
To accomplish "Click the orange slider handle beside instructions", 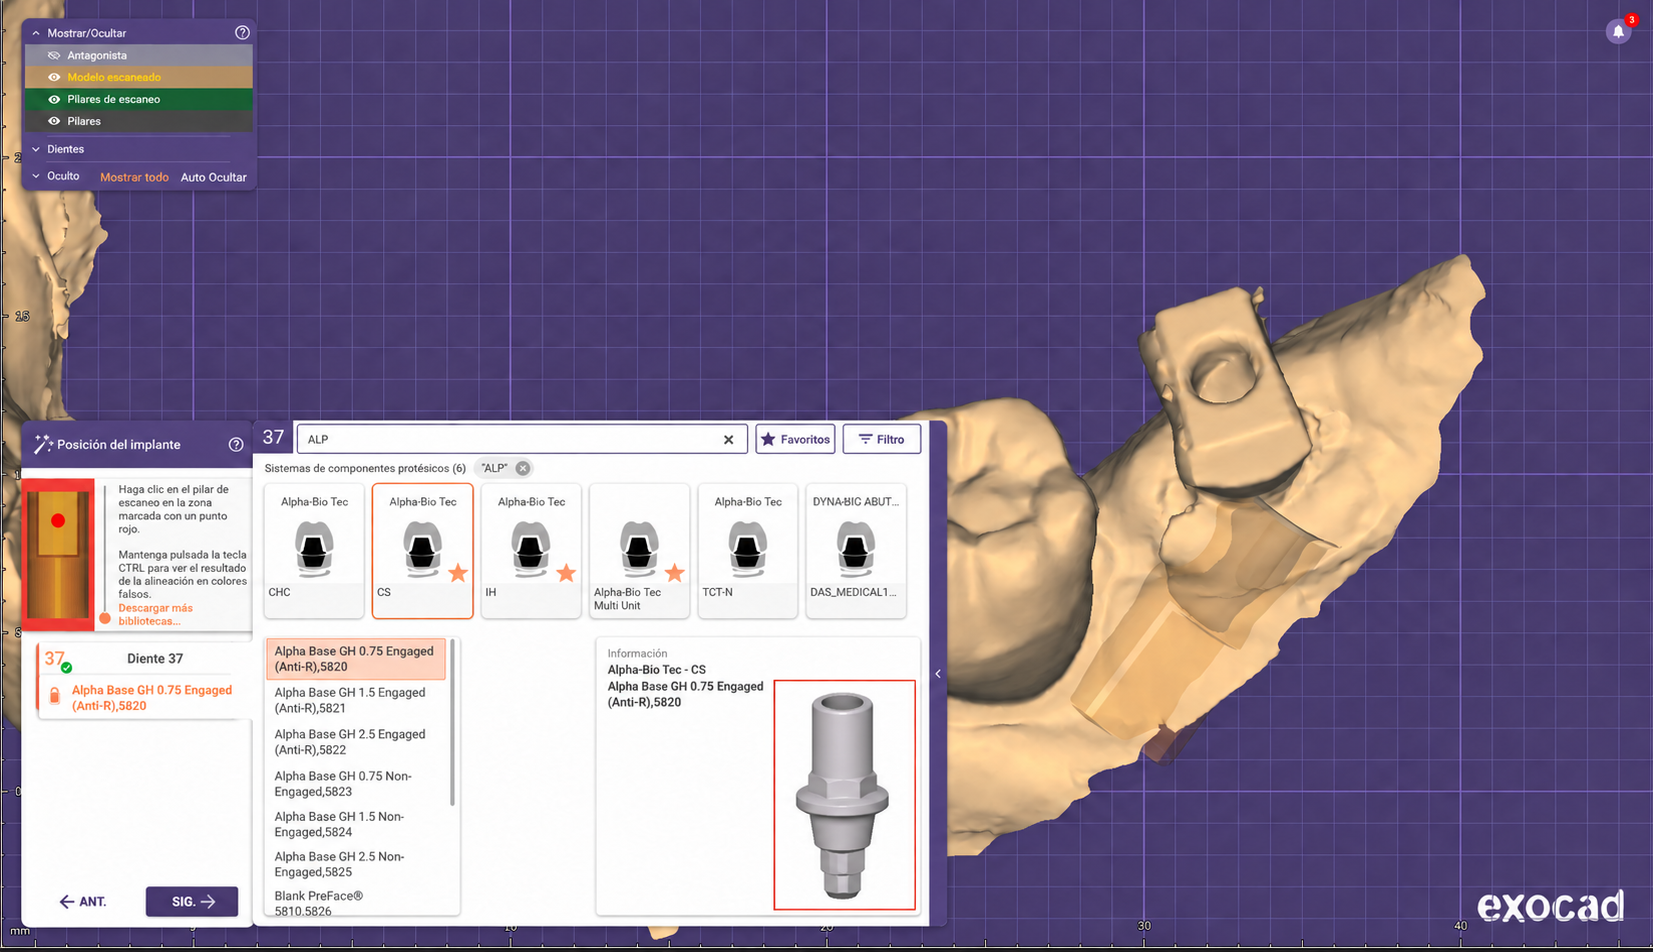I will [x=105, y=618].
